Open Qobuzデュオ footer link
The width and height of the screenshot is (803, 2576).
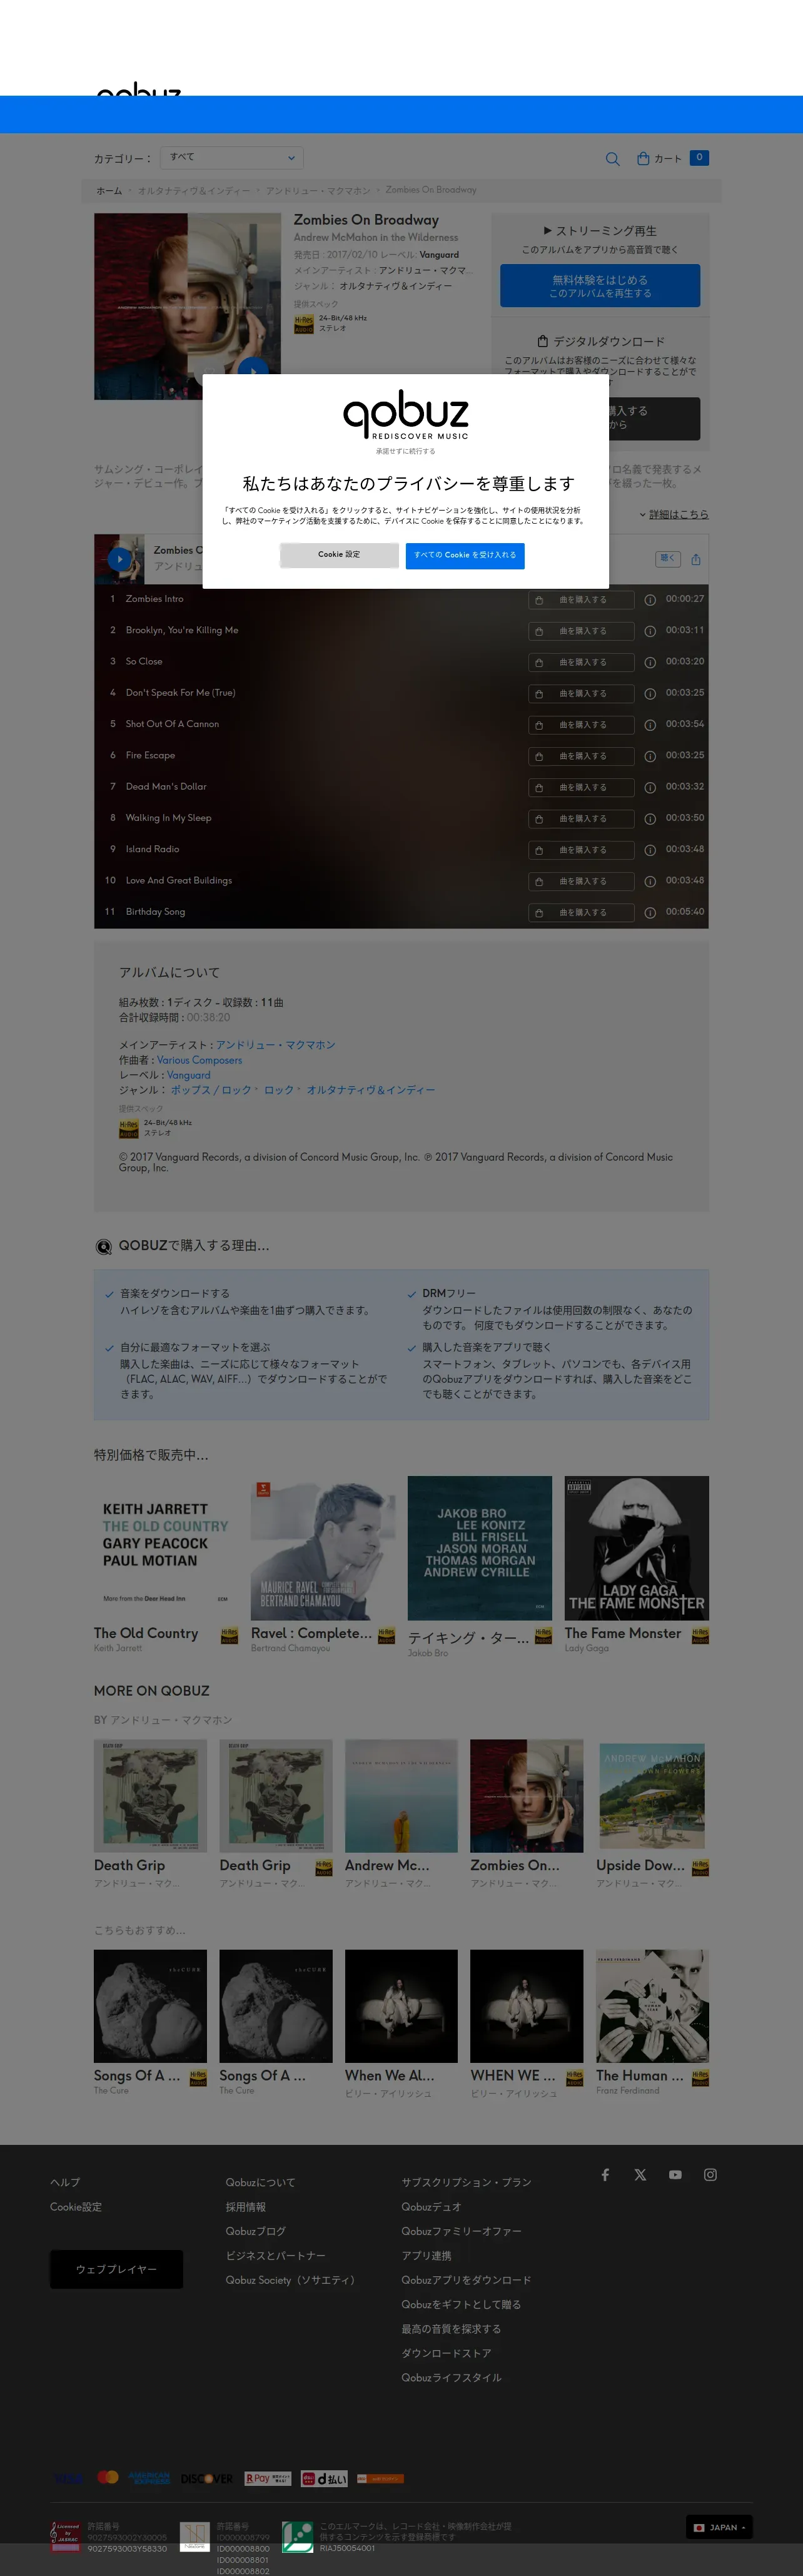pyautogui.click(x=431, y=2207)
